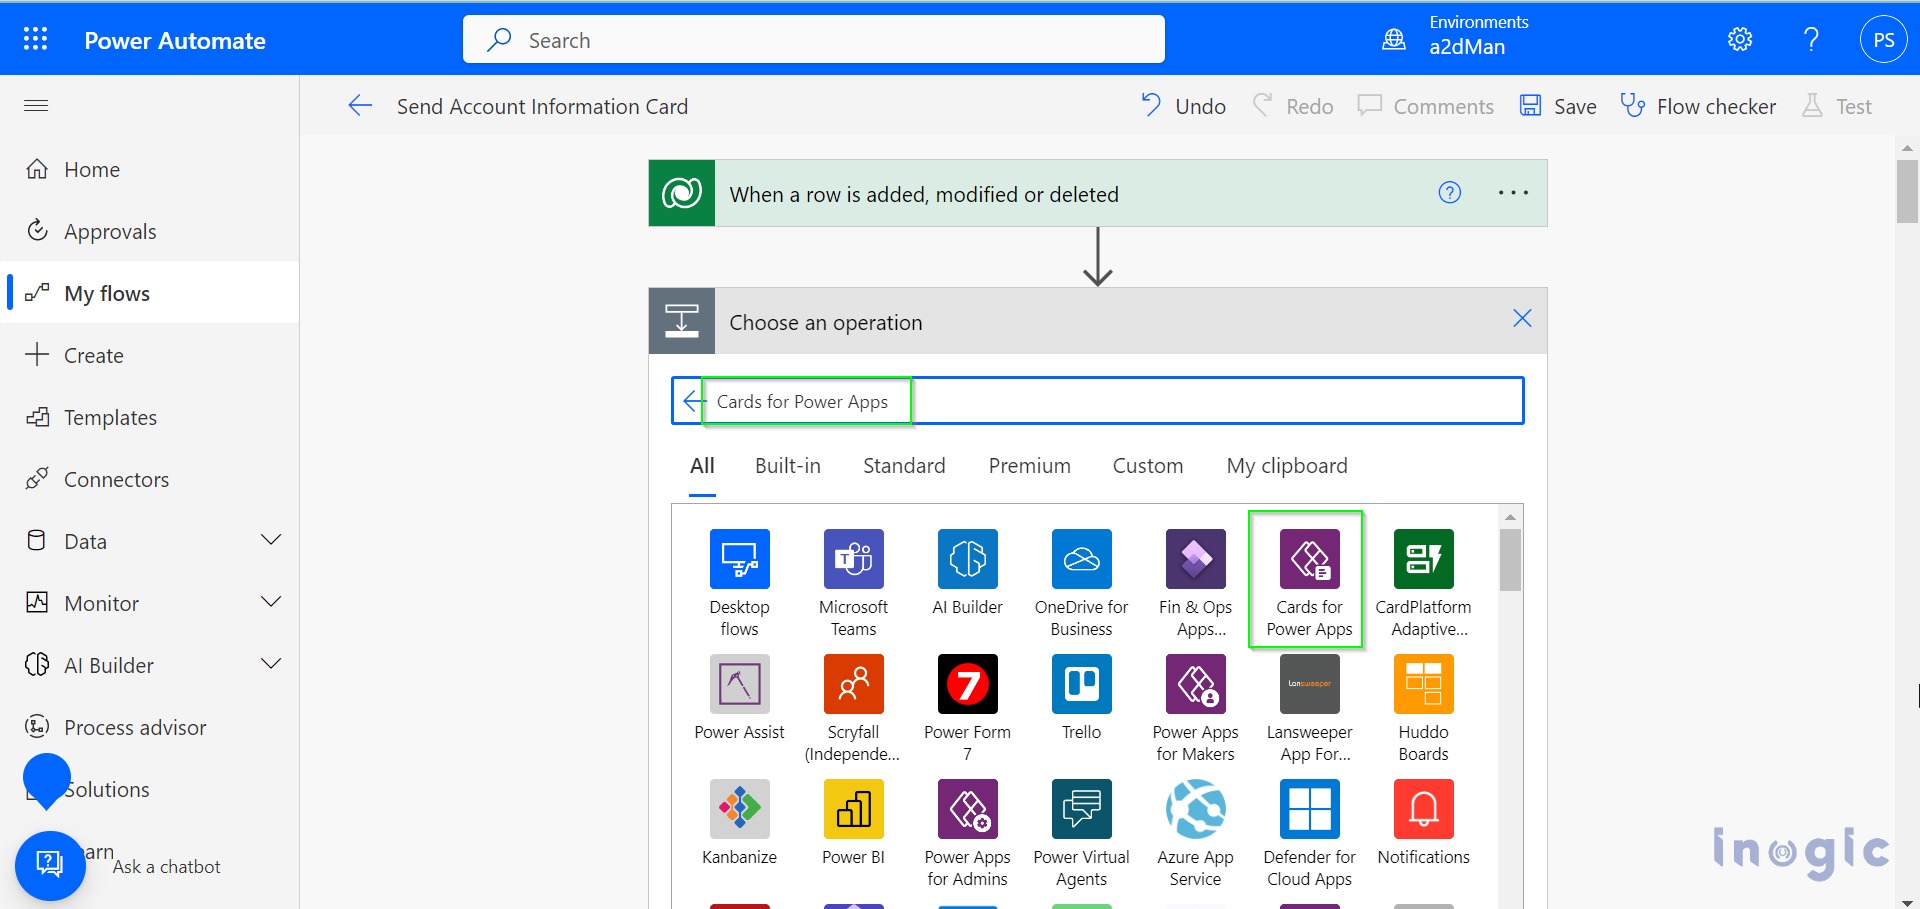1920x909 pixels.
Task: Select the Power Form 7 connector
Action: click(x=967, y=707)
